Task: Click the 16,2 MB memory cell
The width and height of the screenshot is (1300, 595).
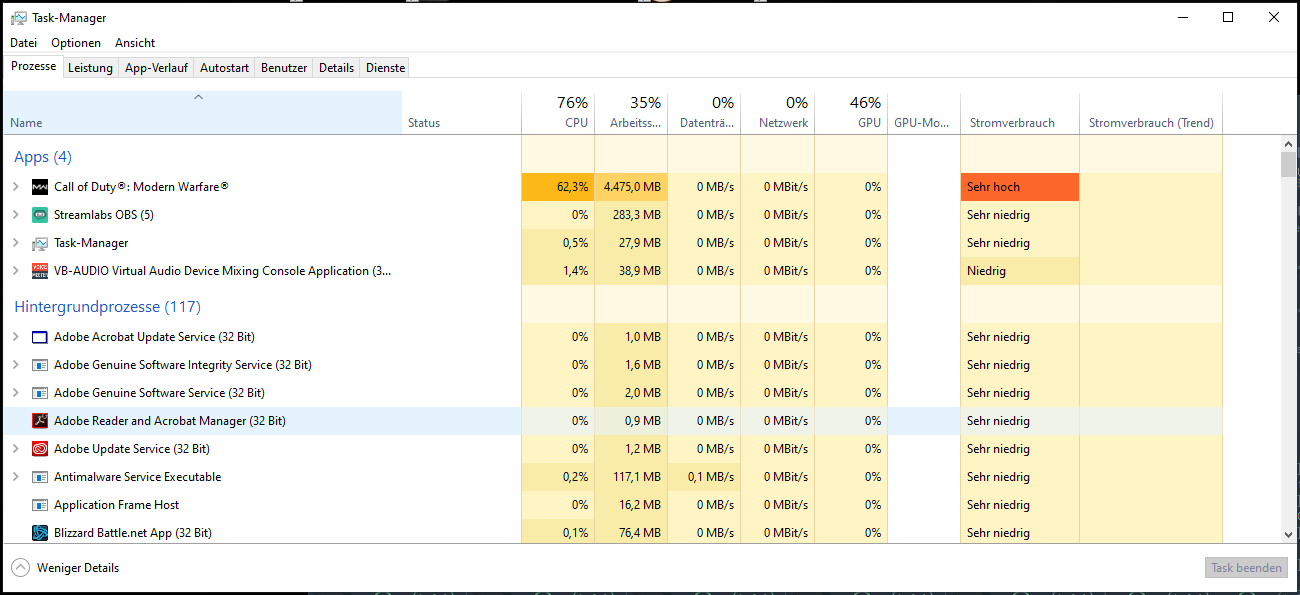Action: click(631, 505)
